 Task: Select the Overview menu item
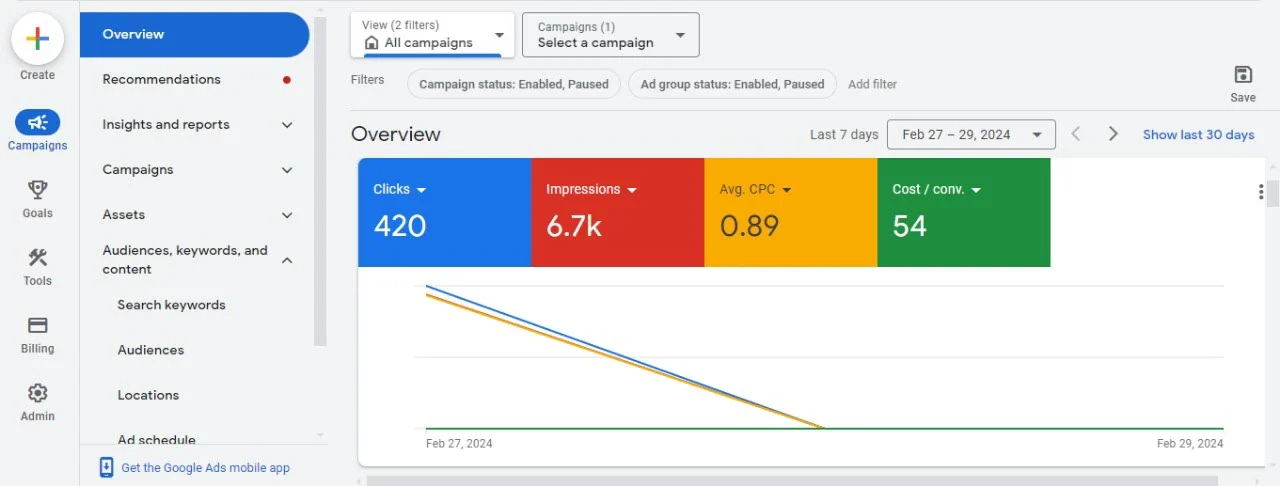coord(195,34)
